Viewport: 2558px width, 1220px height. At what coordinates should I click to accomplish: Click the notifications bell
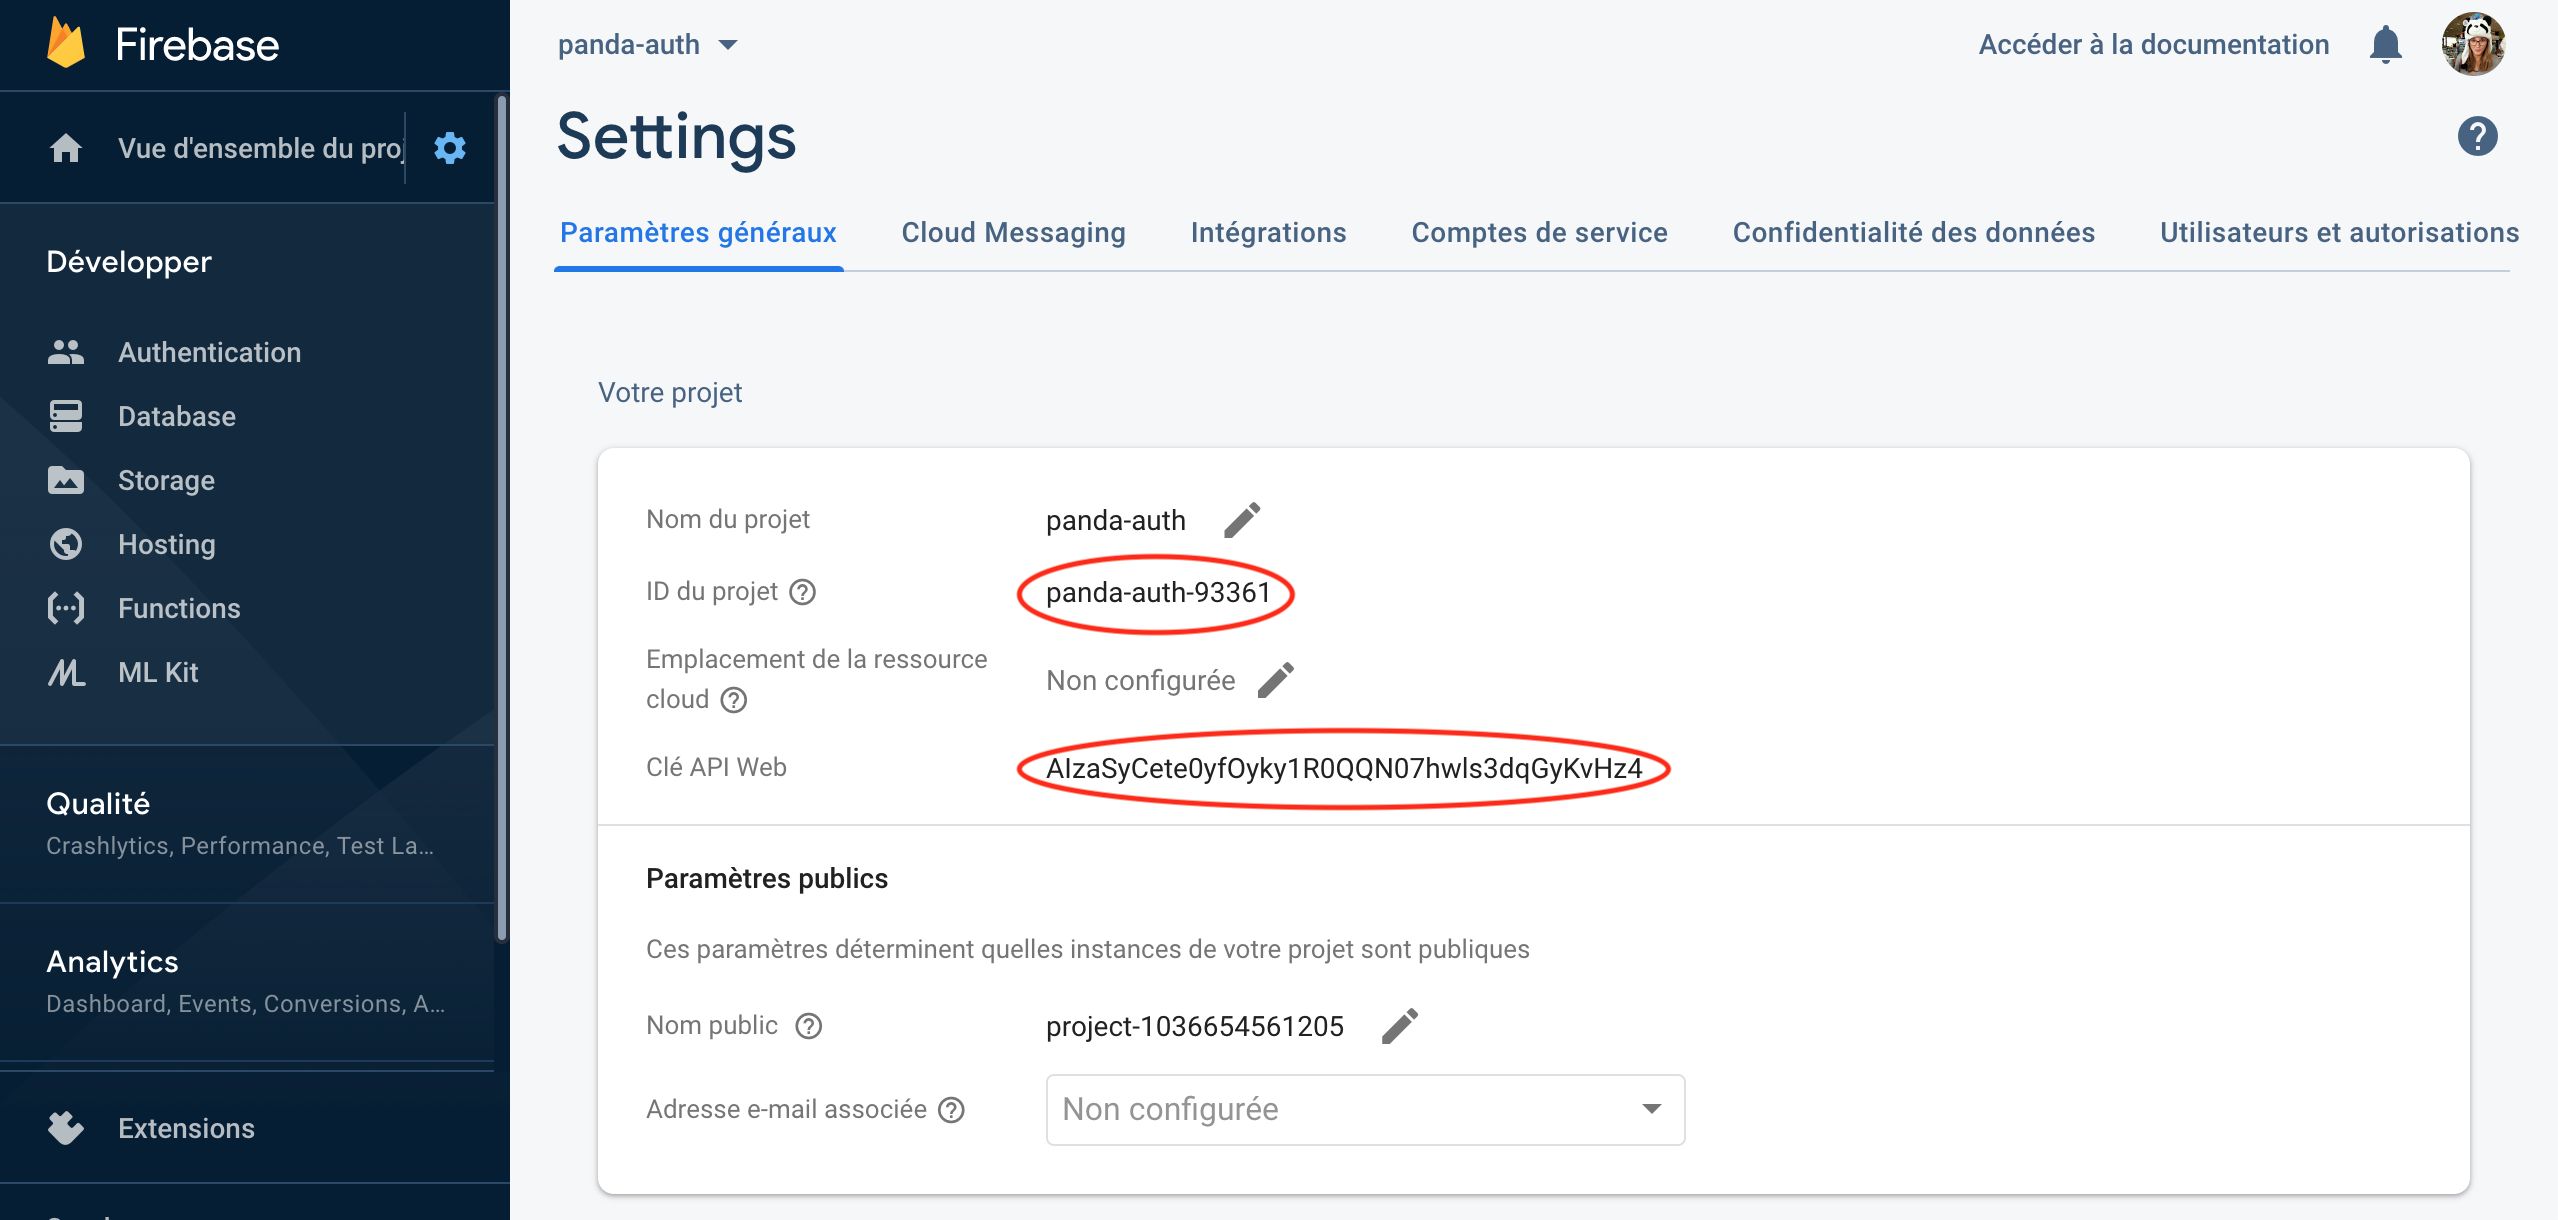(x=2386, y=44)
